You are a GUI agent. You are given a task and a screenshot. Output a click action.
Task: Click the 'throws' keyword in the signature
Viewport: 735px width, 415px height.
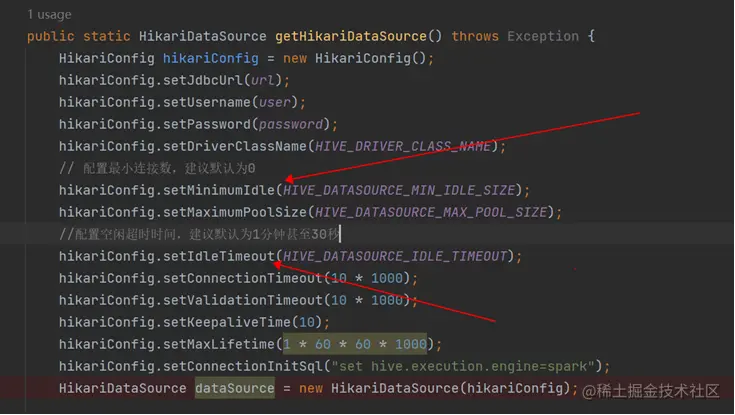point(475,36)
